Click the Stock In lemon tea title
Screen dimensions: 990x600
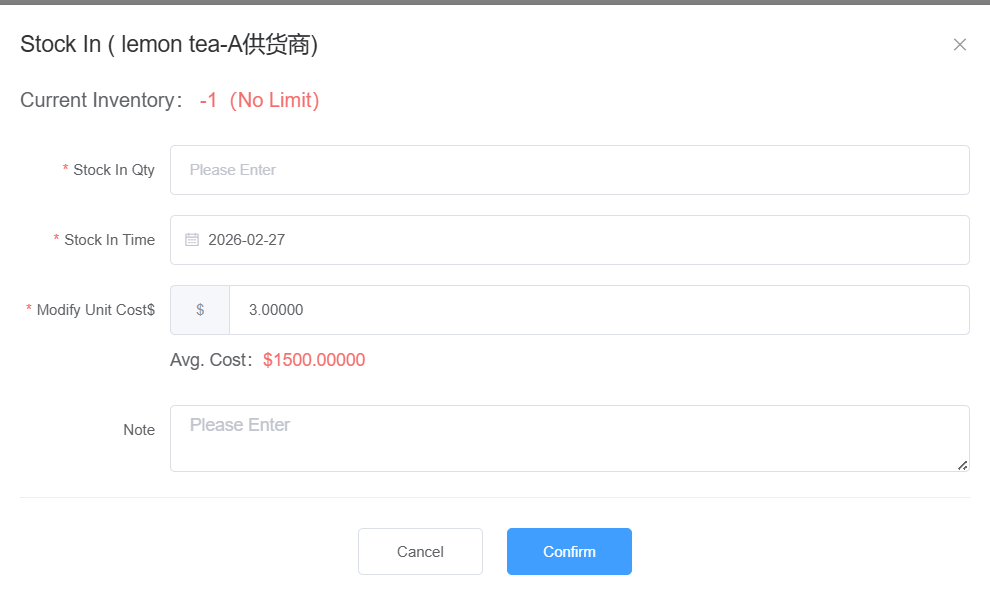point(169,45)
